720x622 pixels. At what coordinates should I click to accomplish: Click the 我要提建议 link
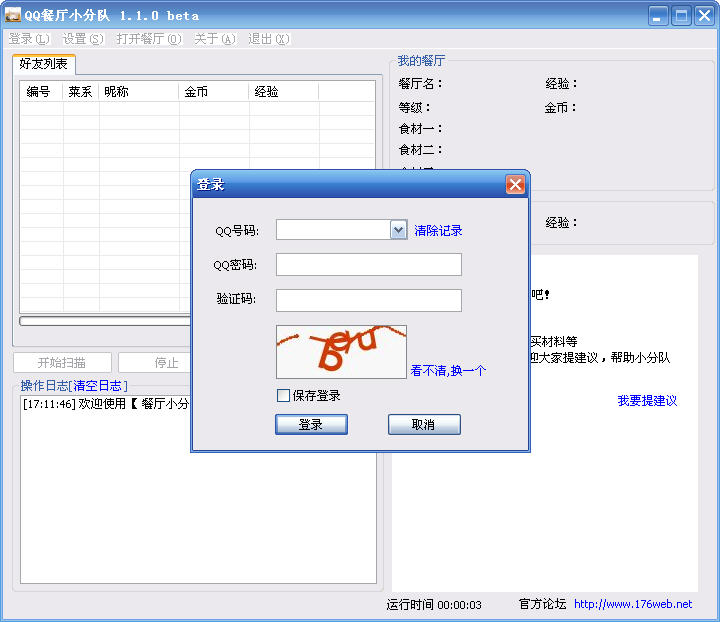tap(647, 400)
